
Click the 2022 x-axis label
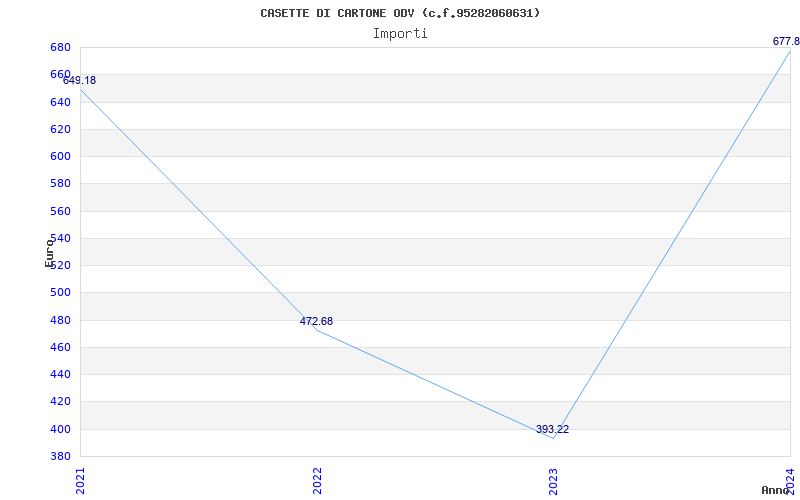tap(317, 481)
